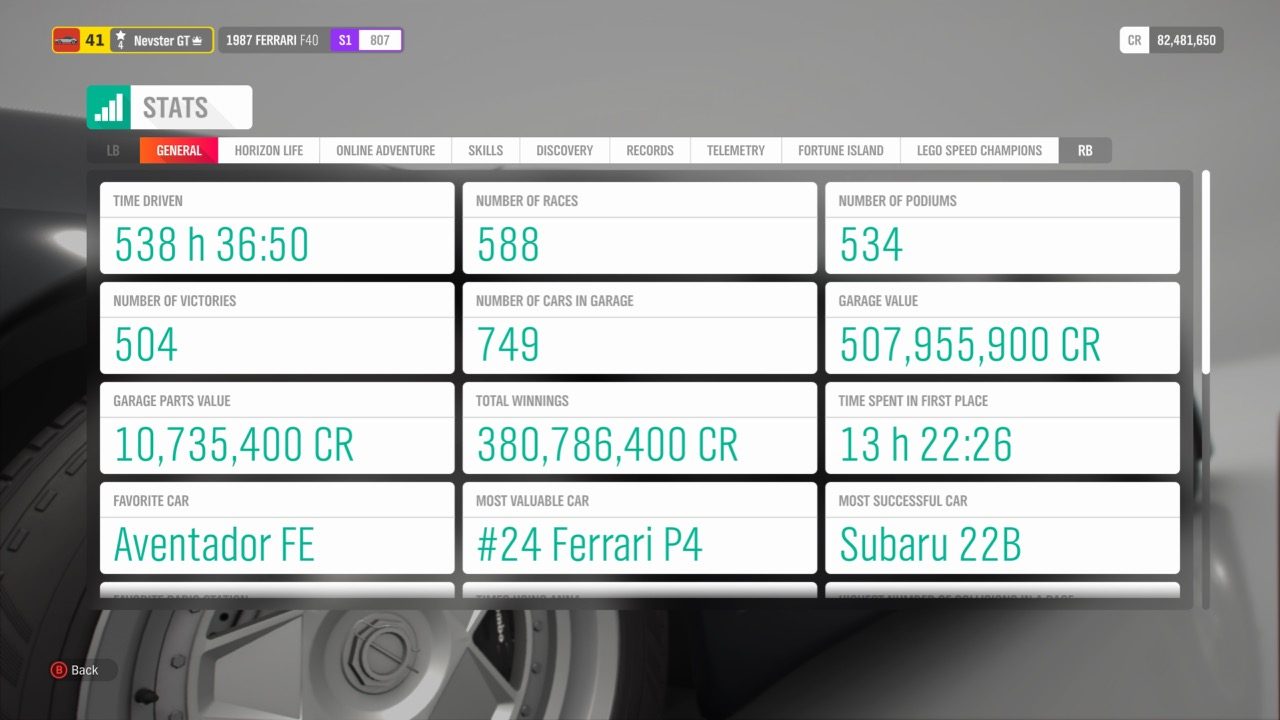Screen dimensions: 1280x720
Task: Click the star rank 4 badge icon
Action: (120, 40)
